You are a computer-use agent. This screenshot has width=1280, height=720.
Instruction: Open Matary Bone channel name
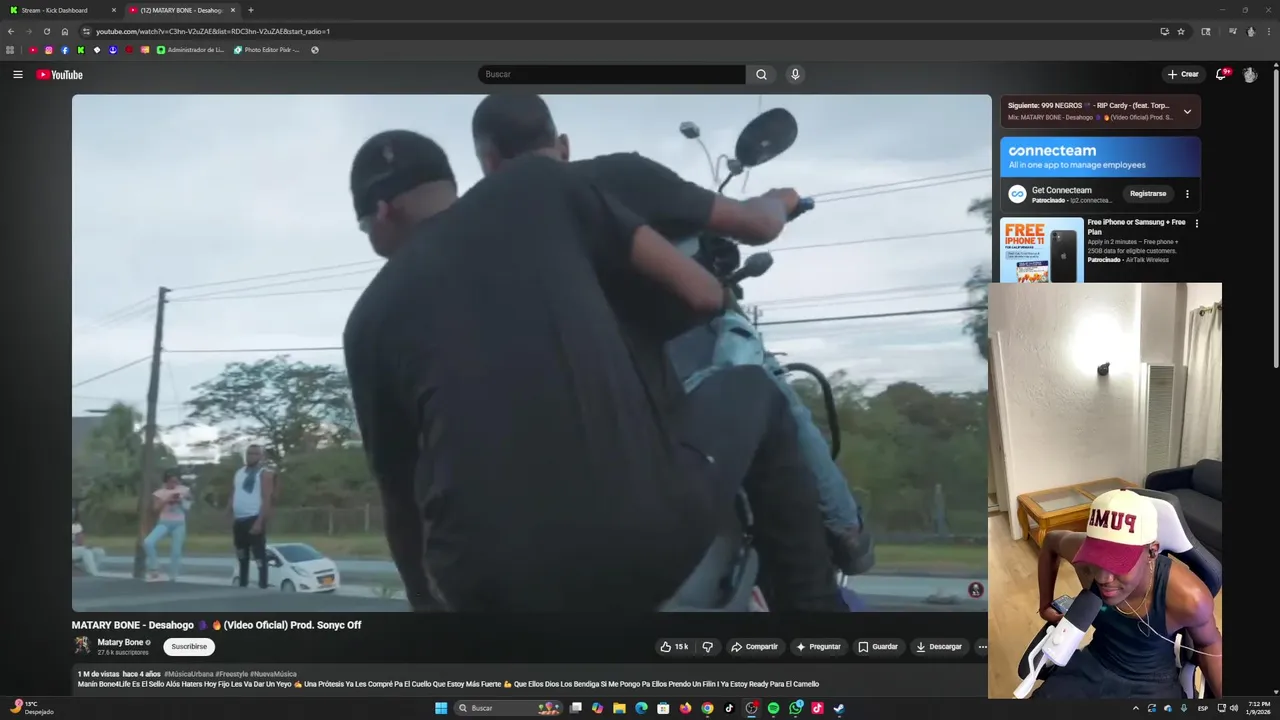pos(120,642)
